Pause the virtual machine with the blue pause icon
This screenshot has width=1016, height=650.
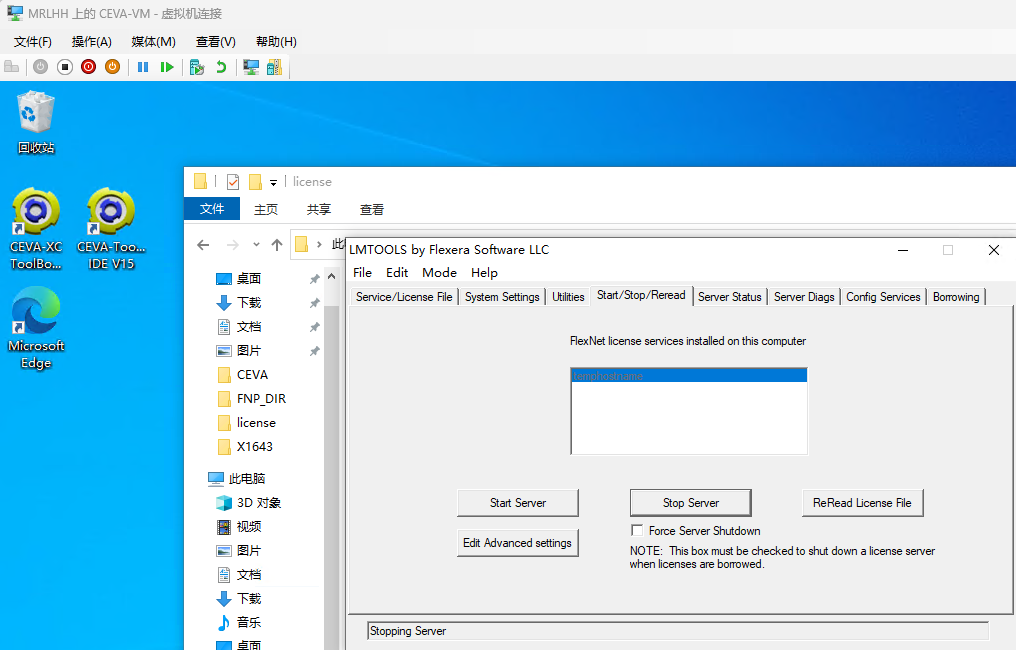[x=143, y=67]
